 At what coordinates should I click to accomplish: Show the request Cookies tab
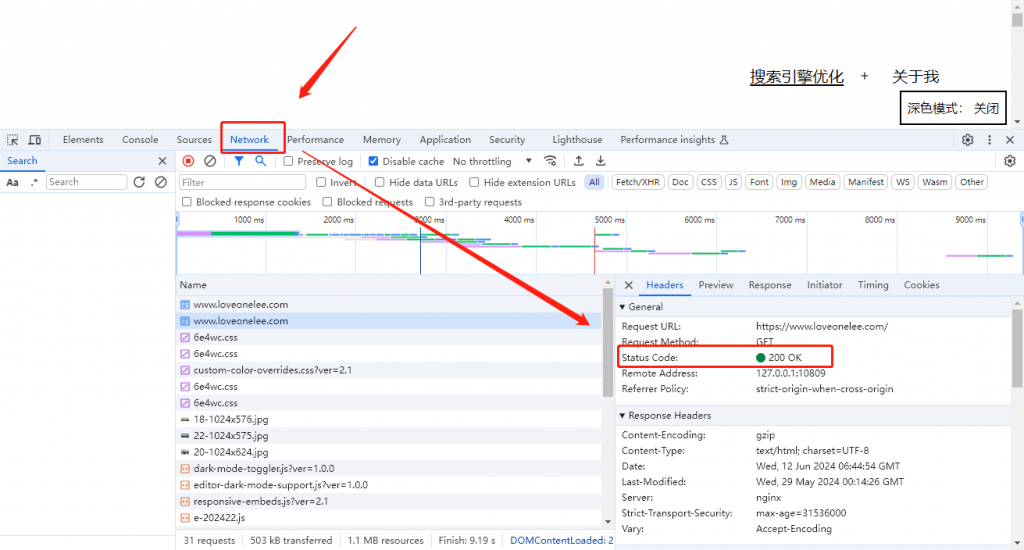[x=921, y=285]
